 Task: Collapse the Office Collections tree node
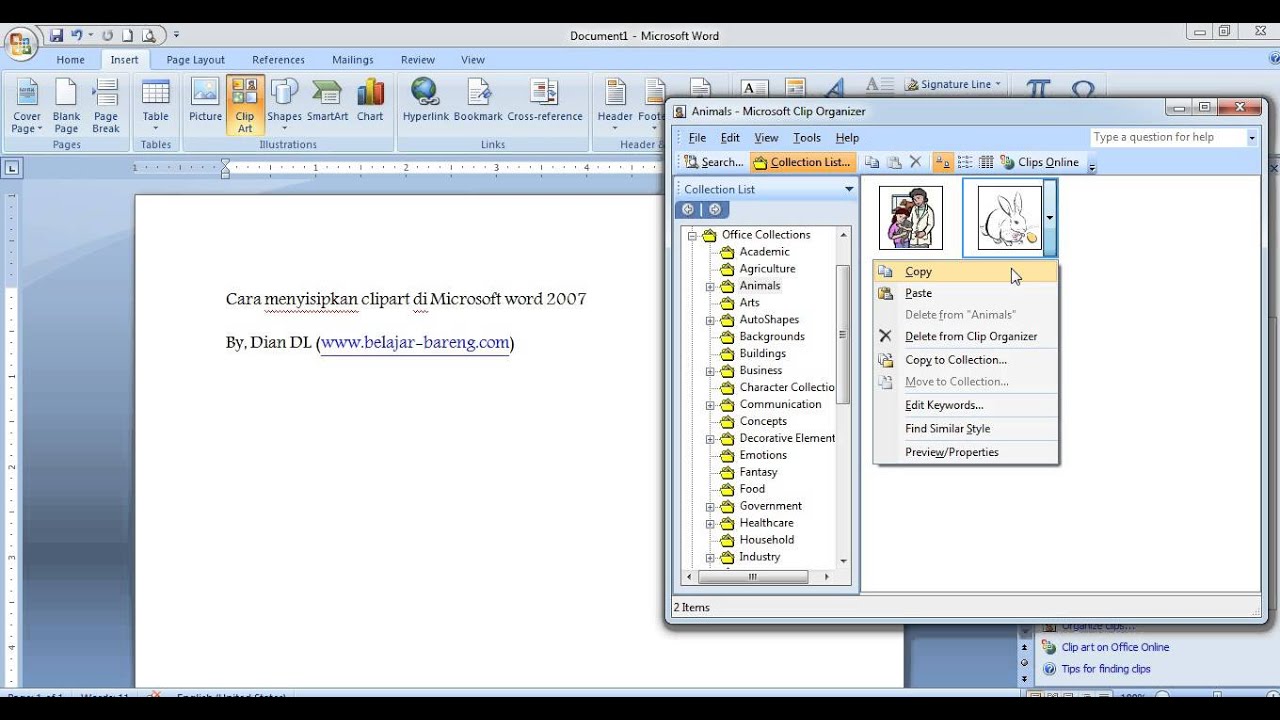click(x=692, y=235)
